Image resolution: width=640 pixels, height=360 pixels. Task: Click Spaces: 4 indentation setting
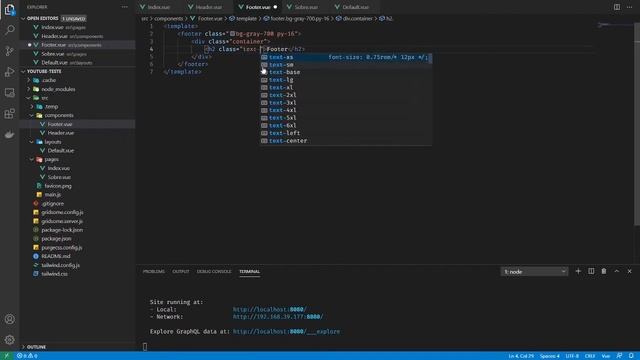(x=549, y=356)
